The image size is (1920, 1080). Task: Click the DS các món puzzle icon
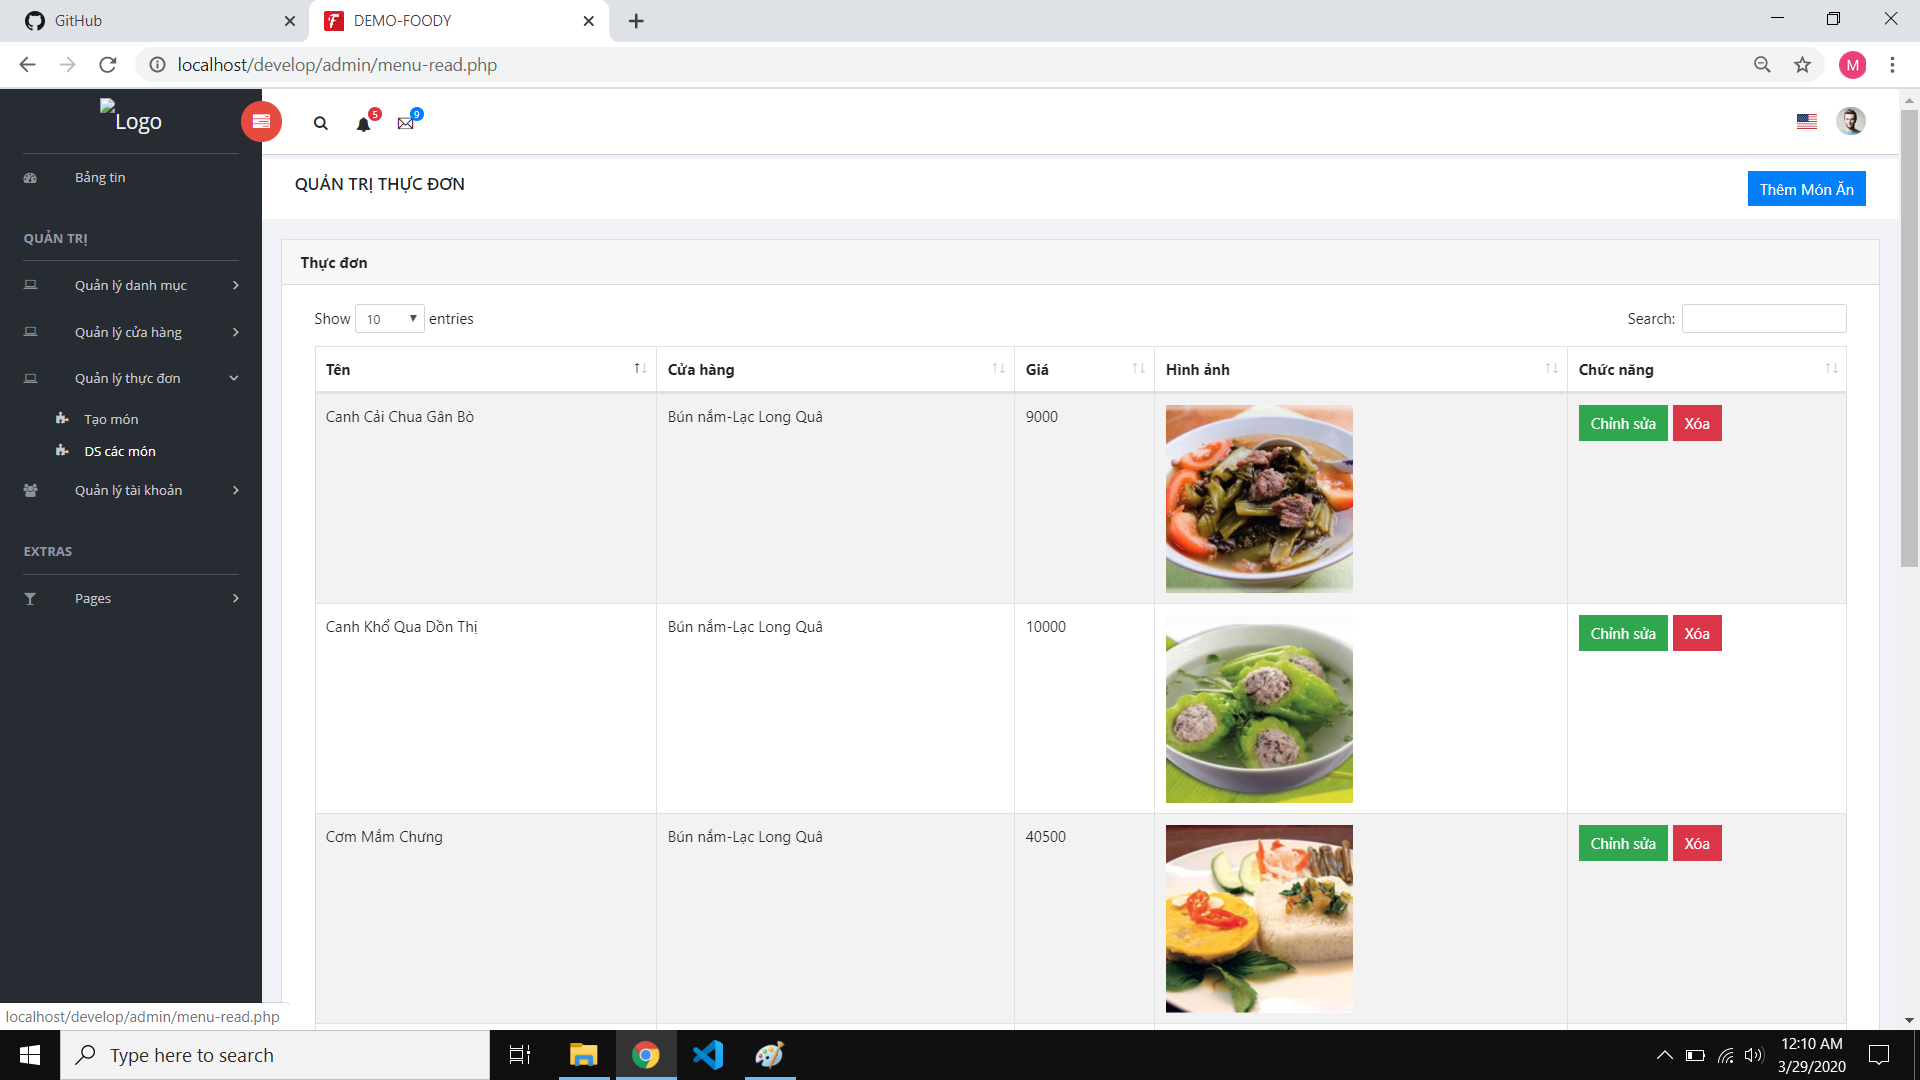[x=62, y=451]
